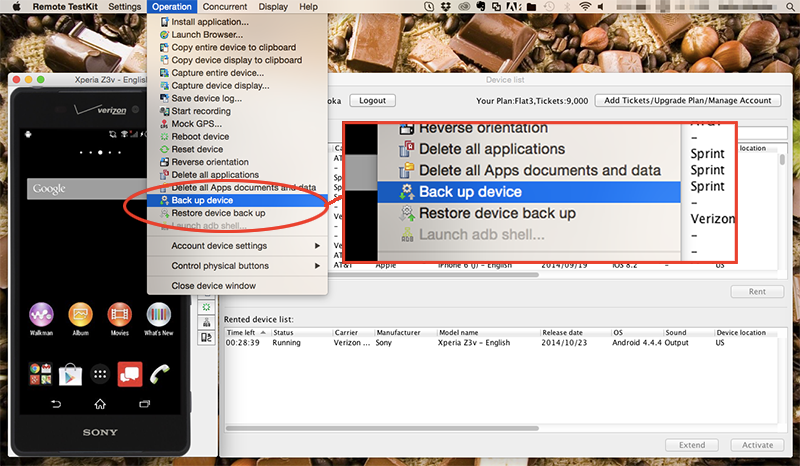Click Add Tickets/Upgrade Plan/Manage Account

pos(688,101)
